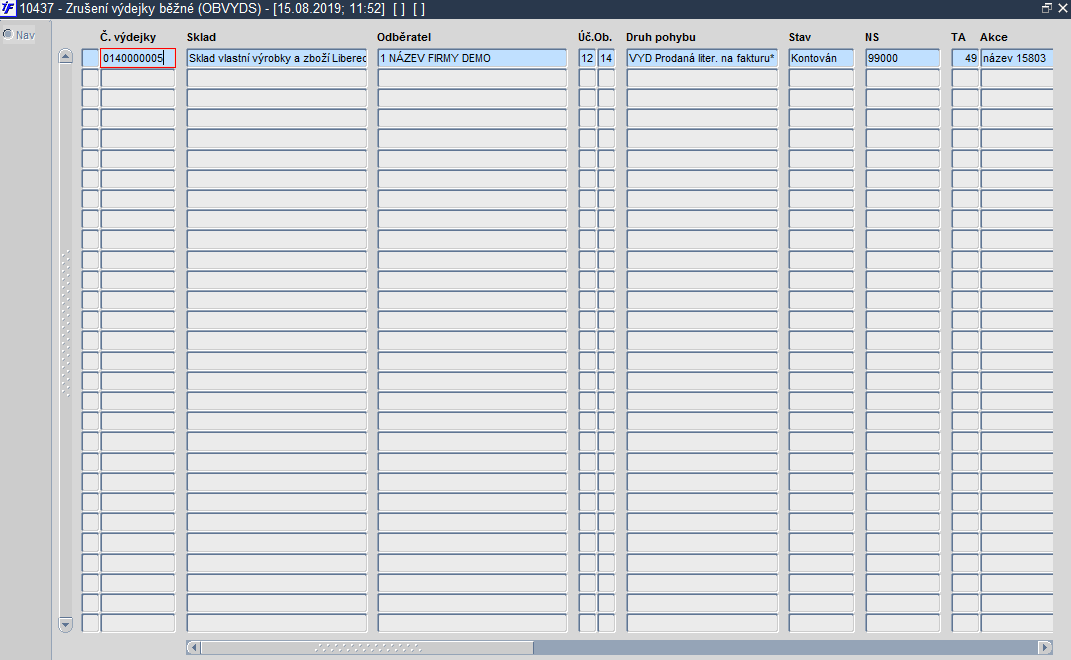Image resolution: width=1071 pixels, height=660 pixels.
Task: Click the Úč. cell containing 12
Action: tap(587, 58)
